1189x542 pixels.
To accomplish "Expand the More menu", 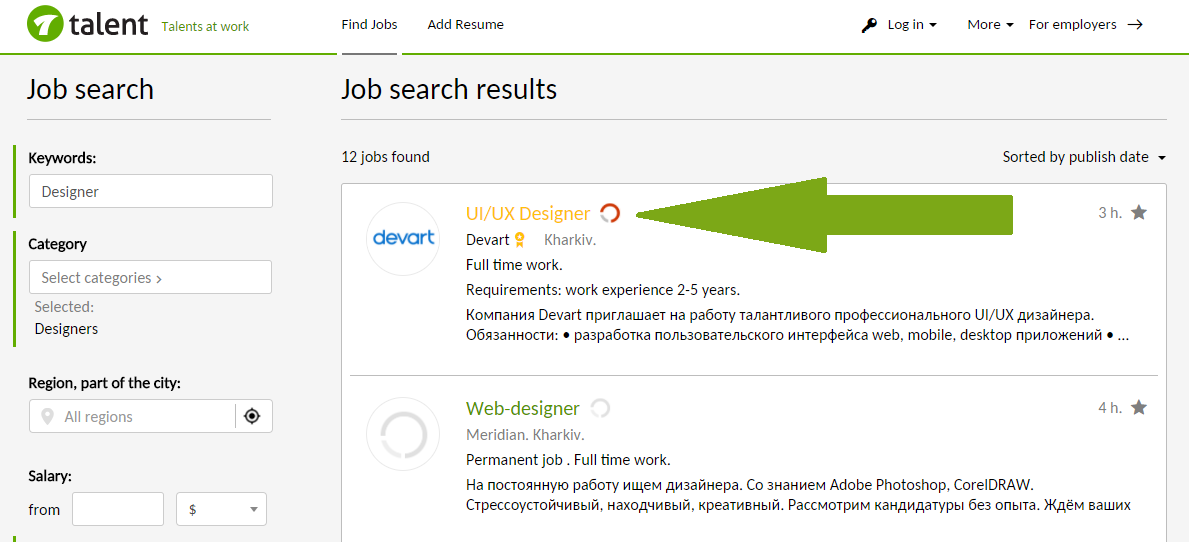I will [x=990, y=24].
